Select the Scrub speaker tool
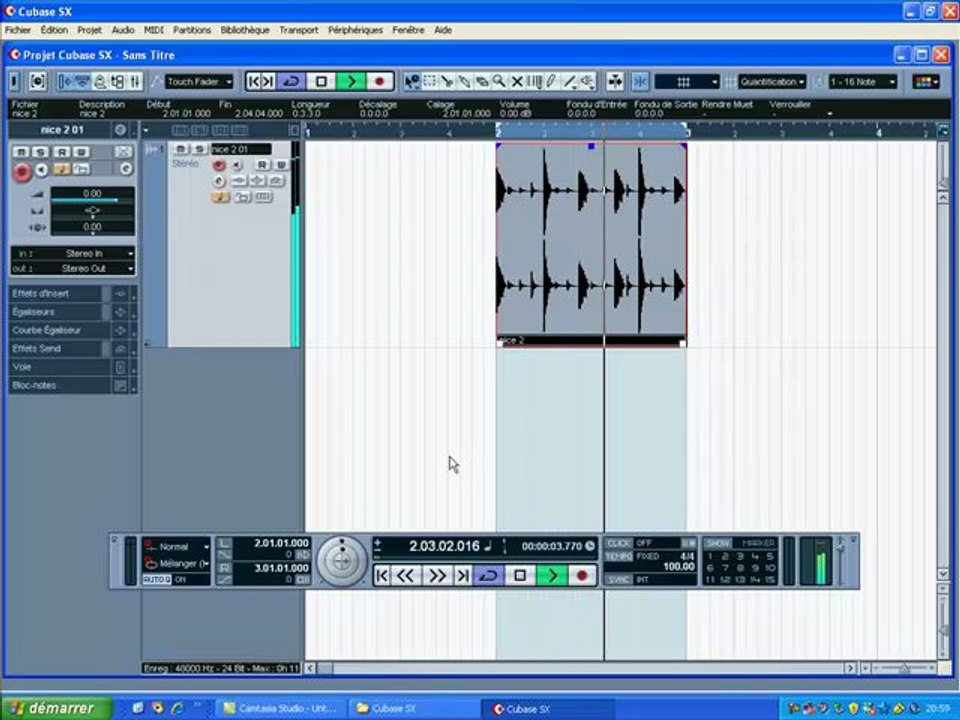 tap(587, 81)
